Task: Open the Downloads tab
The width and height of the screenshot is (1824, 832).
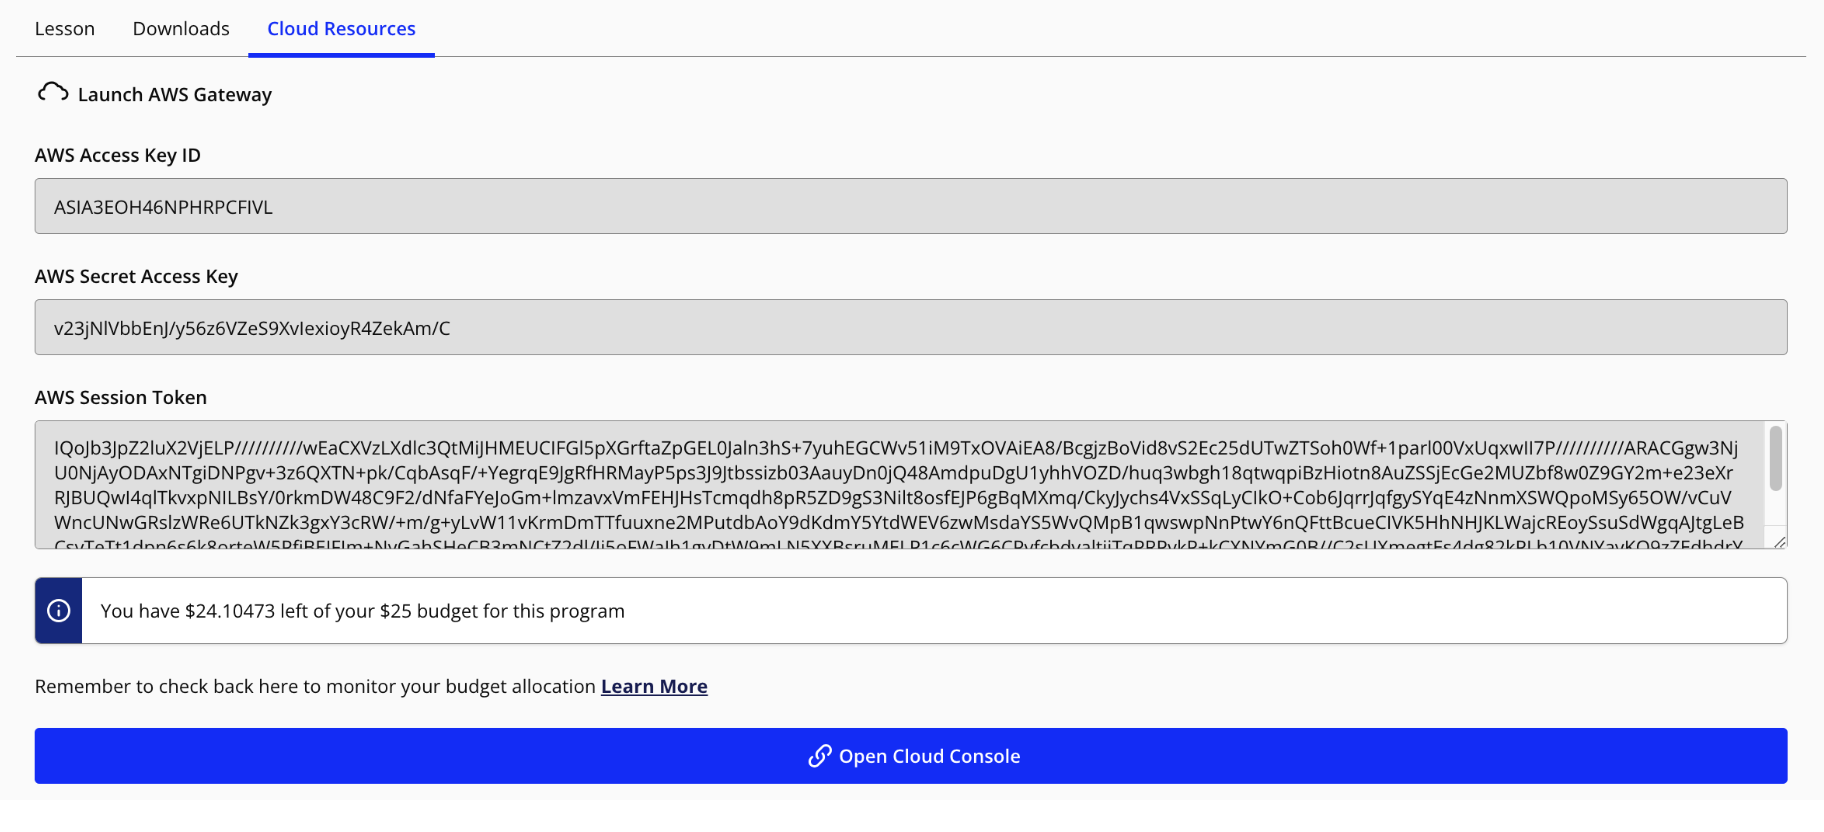Action: (181, 29)
